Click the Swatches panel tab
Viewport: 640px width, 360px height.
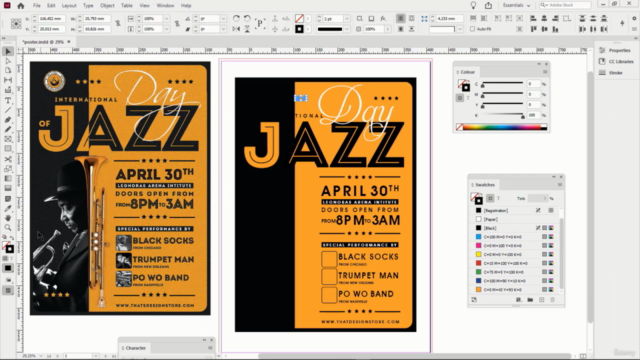[x=485, y=185]
